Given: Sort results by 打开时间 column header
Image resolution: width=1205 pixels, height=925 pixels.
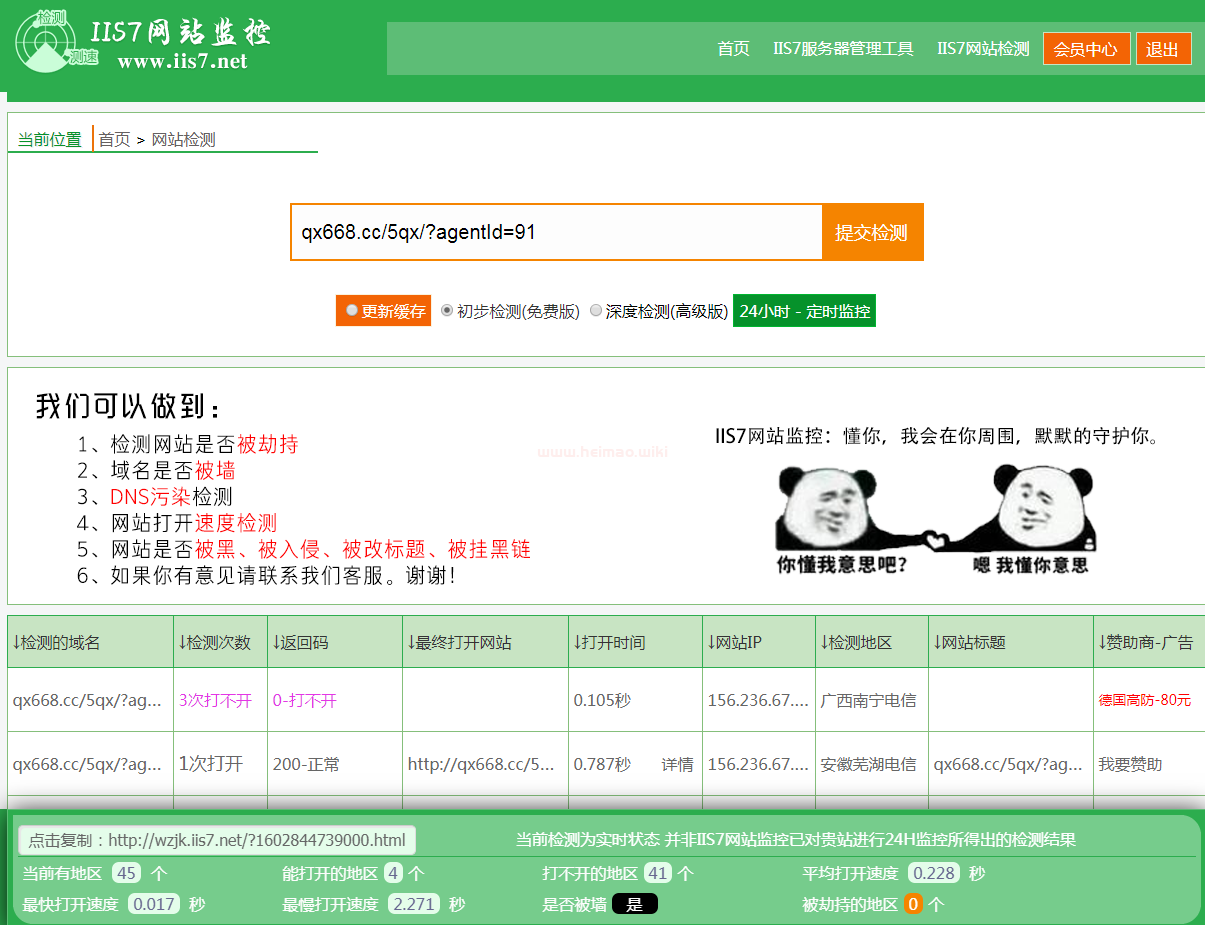Looking at the screenshot, I should coord(609,643).
